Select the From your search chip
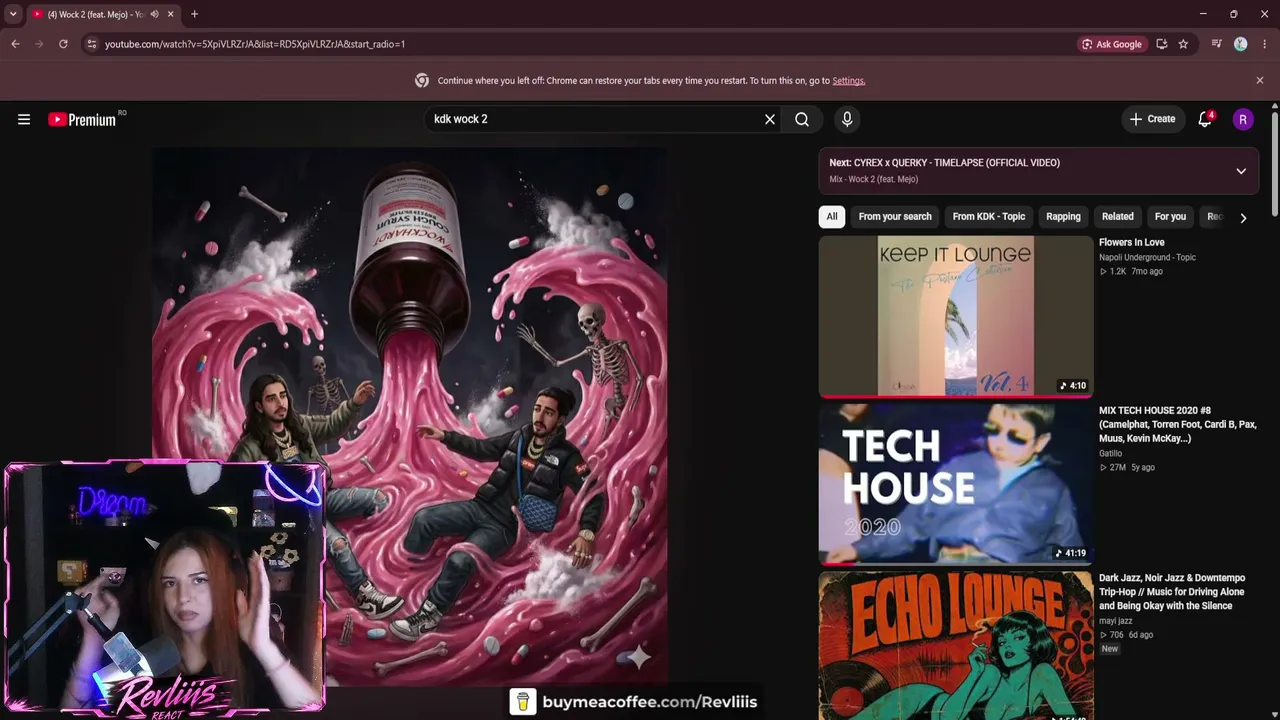1280x720 pixels. point(895,216)
